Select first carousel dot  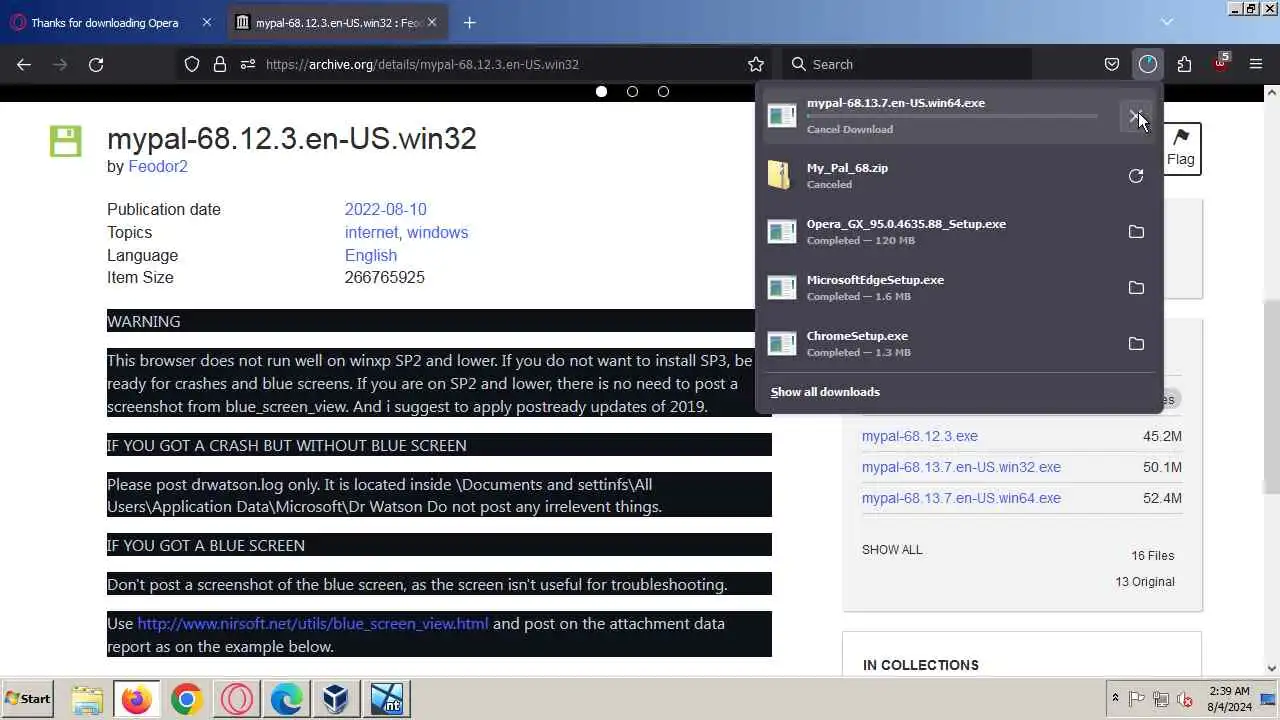click(601, 91)
